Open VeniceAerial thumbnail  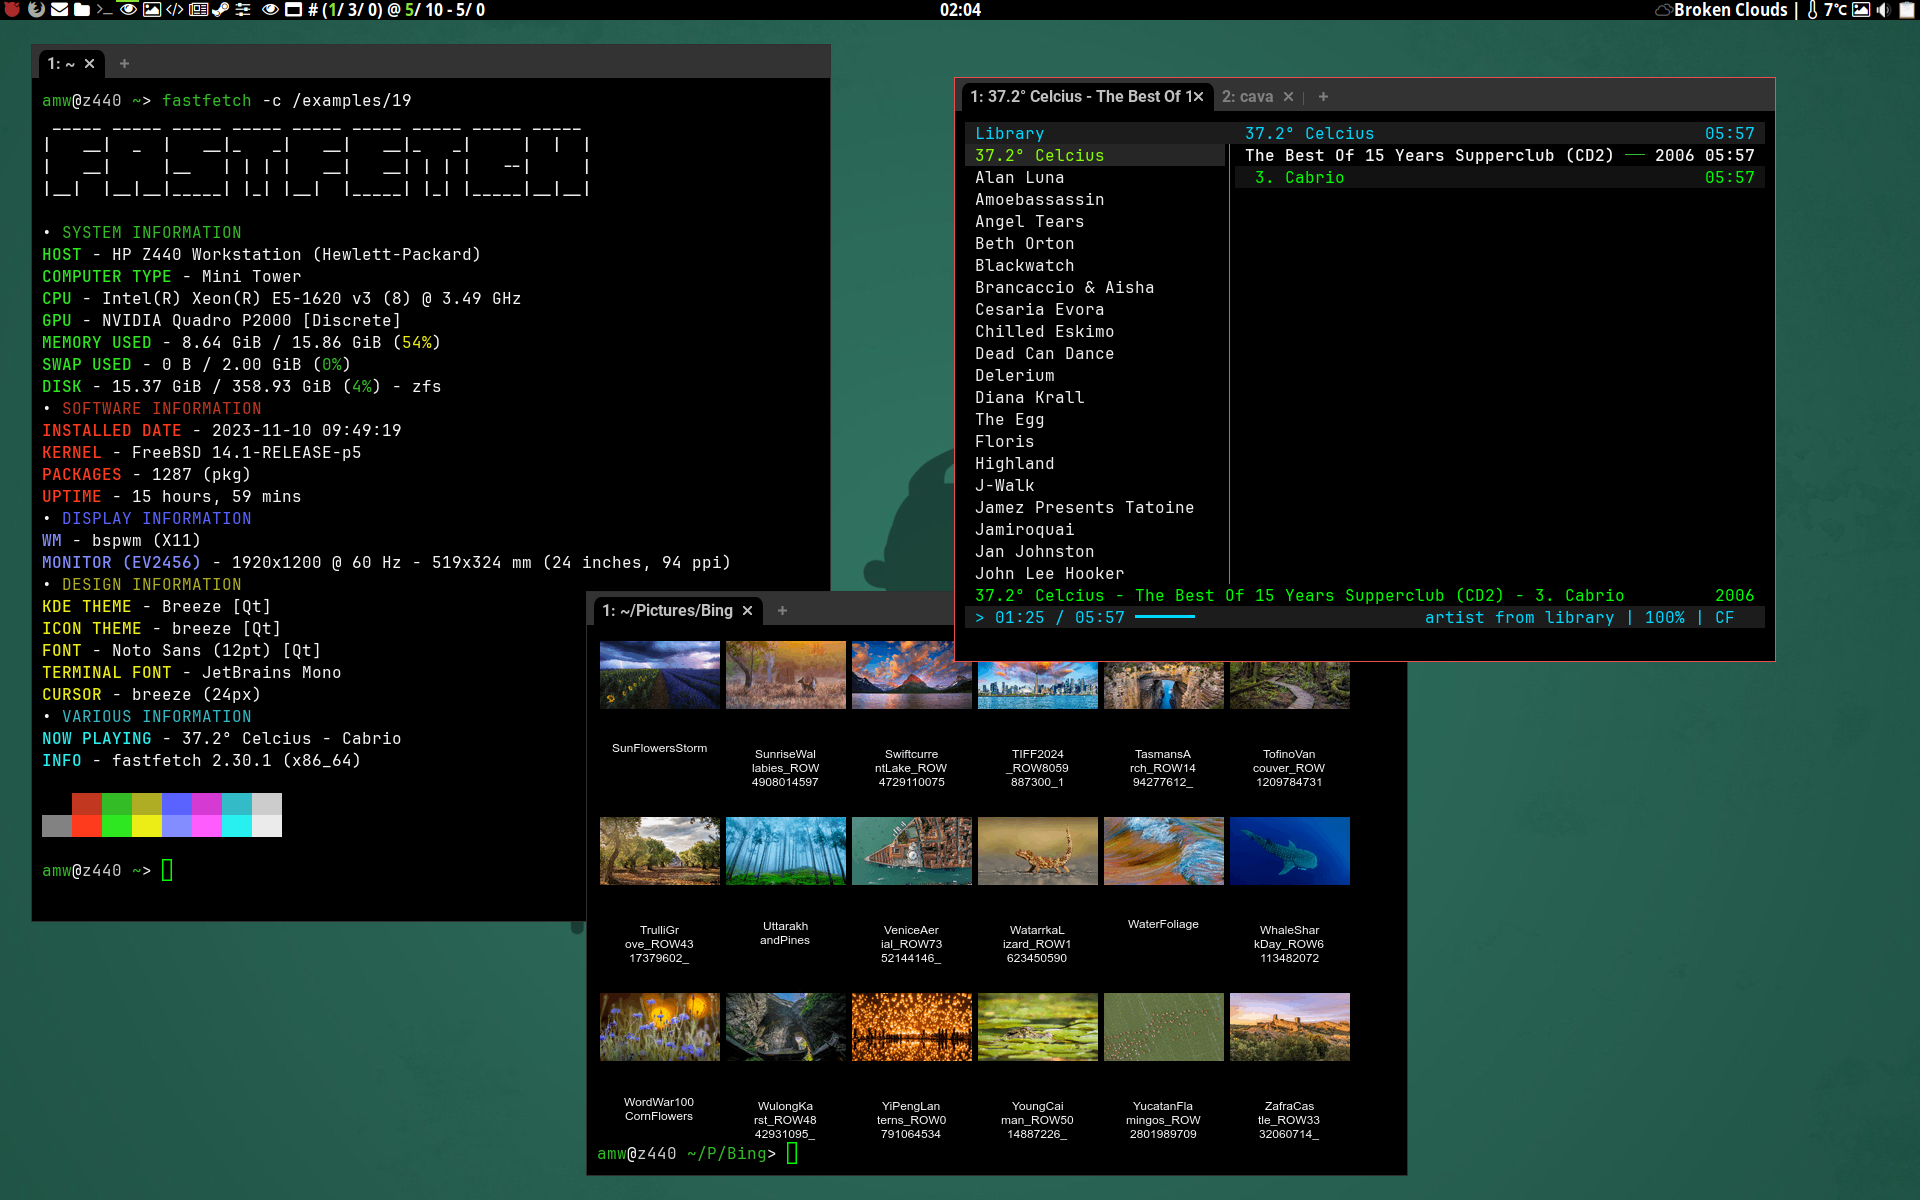click(x=912, y=851)
